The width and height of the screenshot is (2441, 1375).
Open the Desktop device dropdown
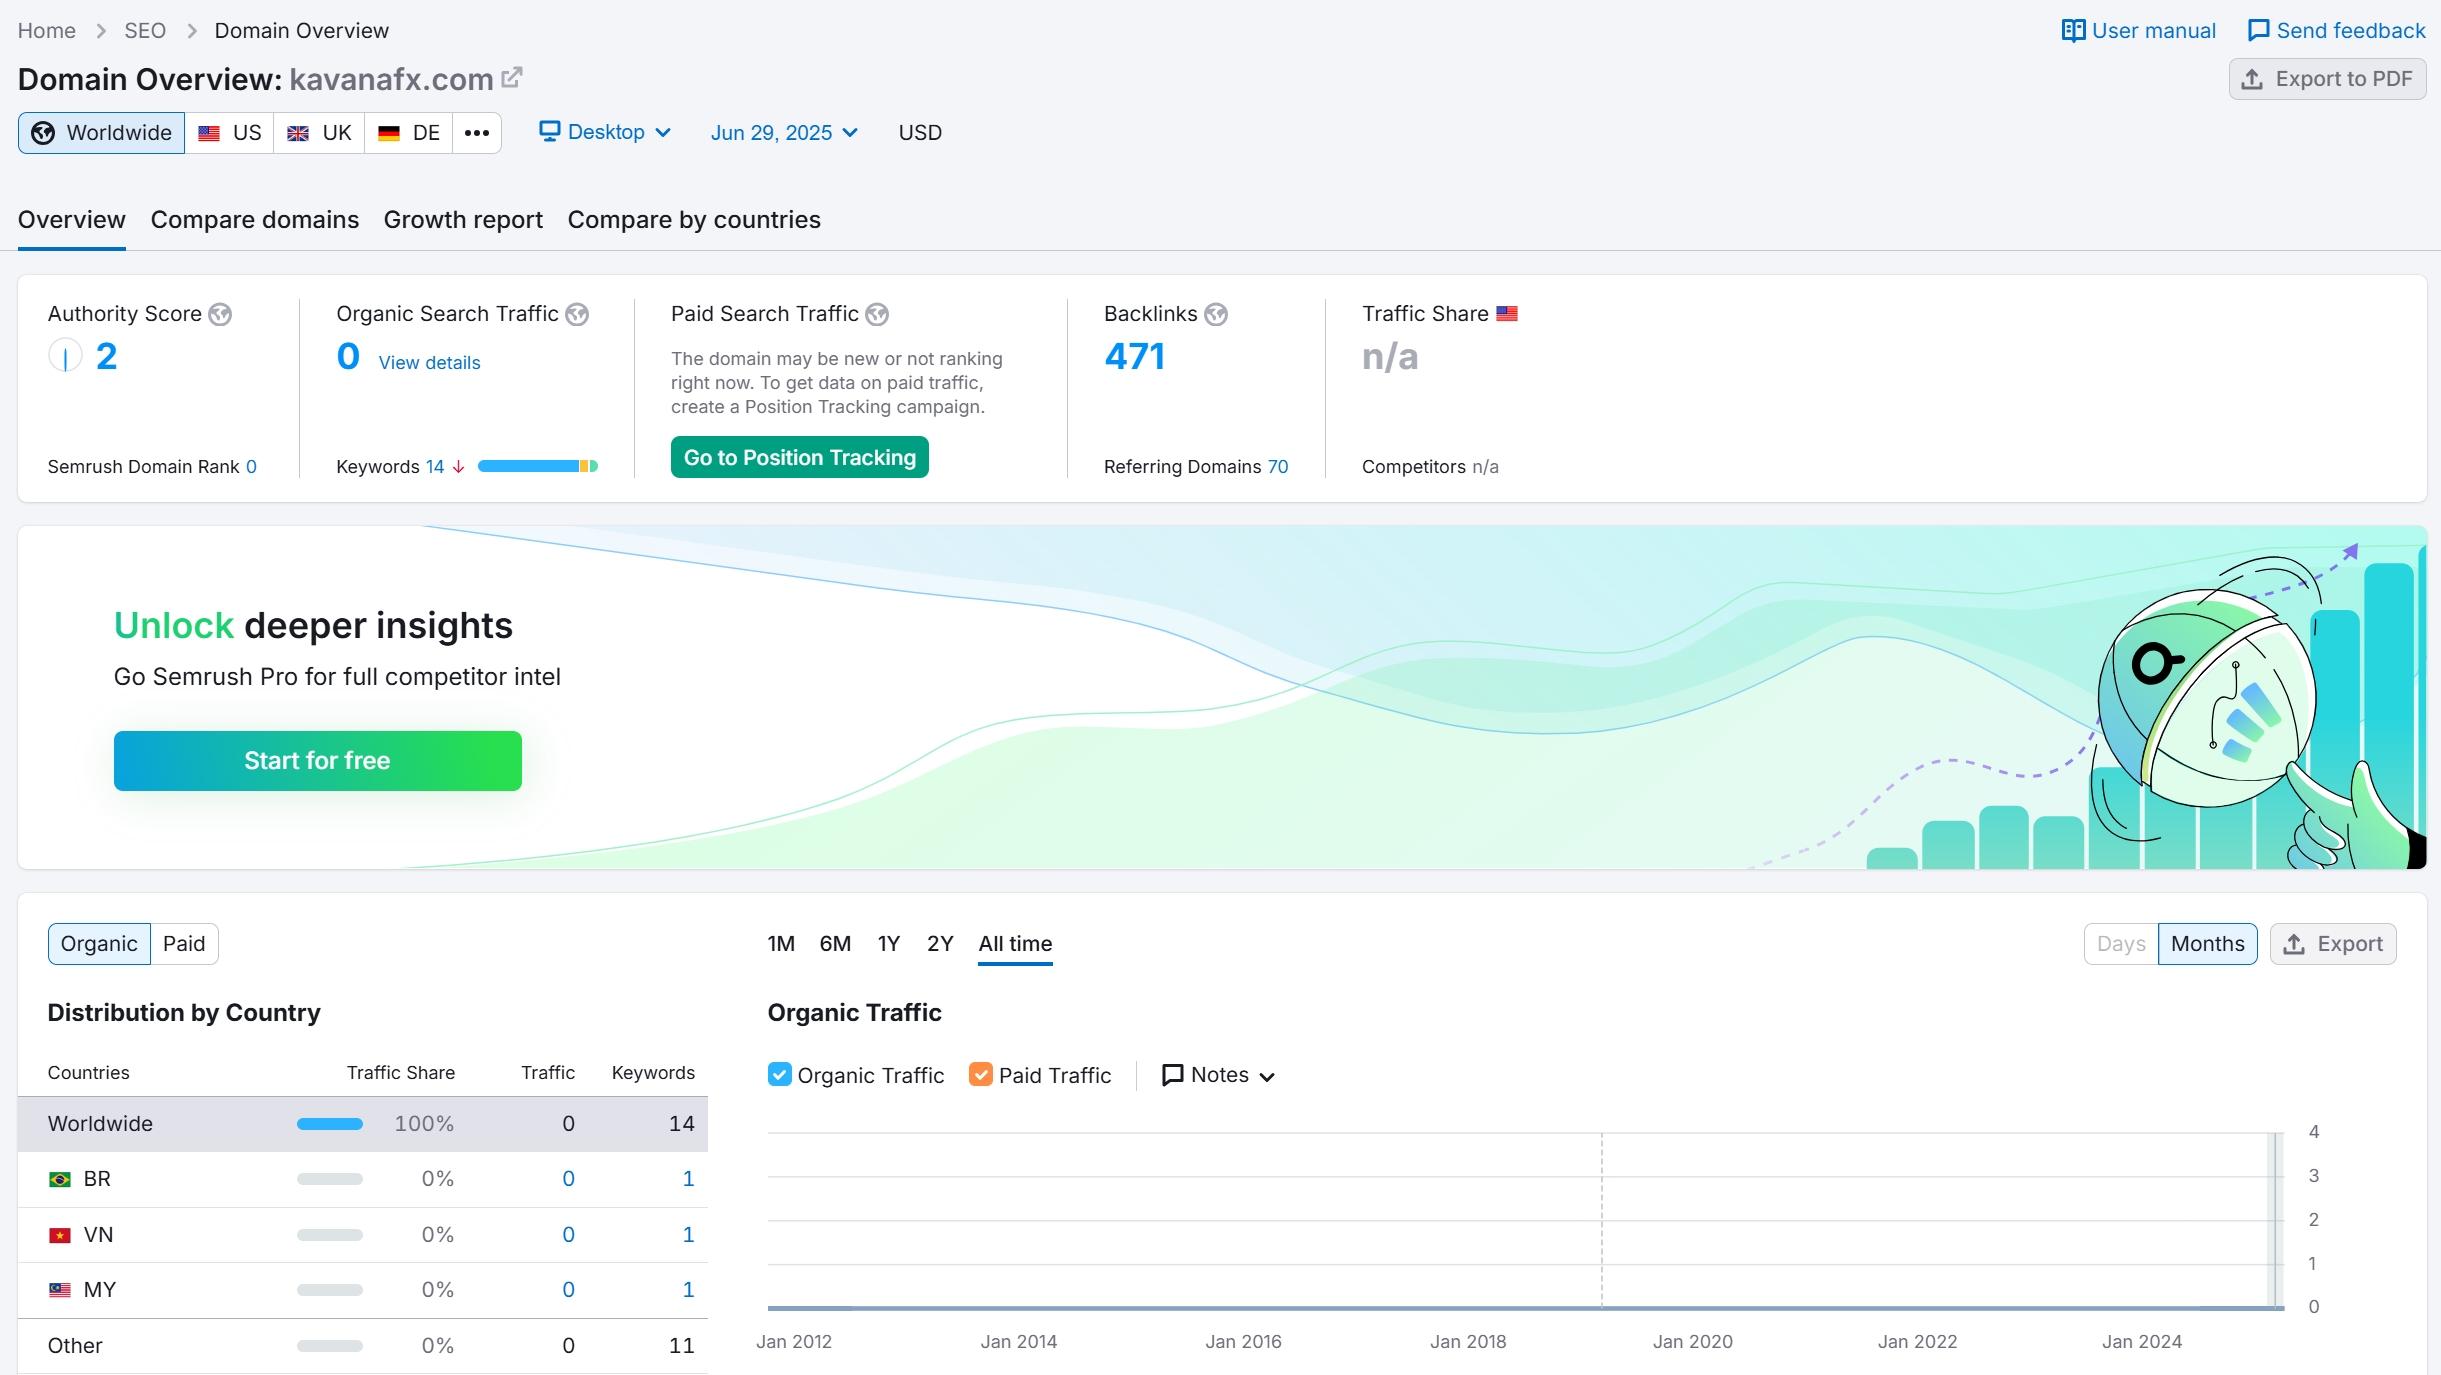tap(605, 132)
